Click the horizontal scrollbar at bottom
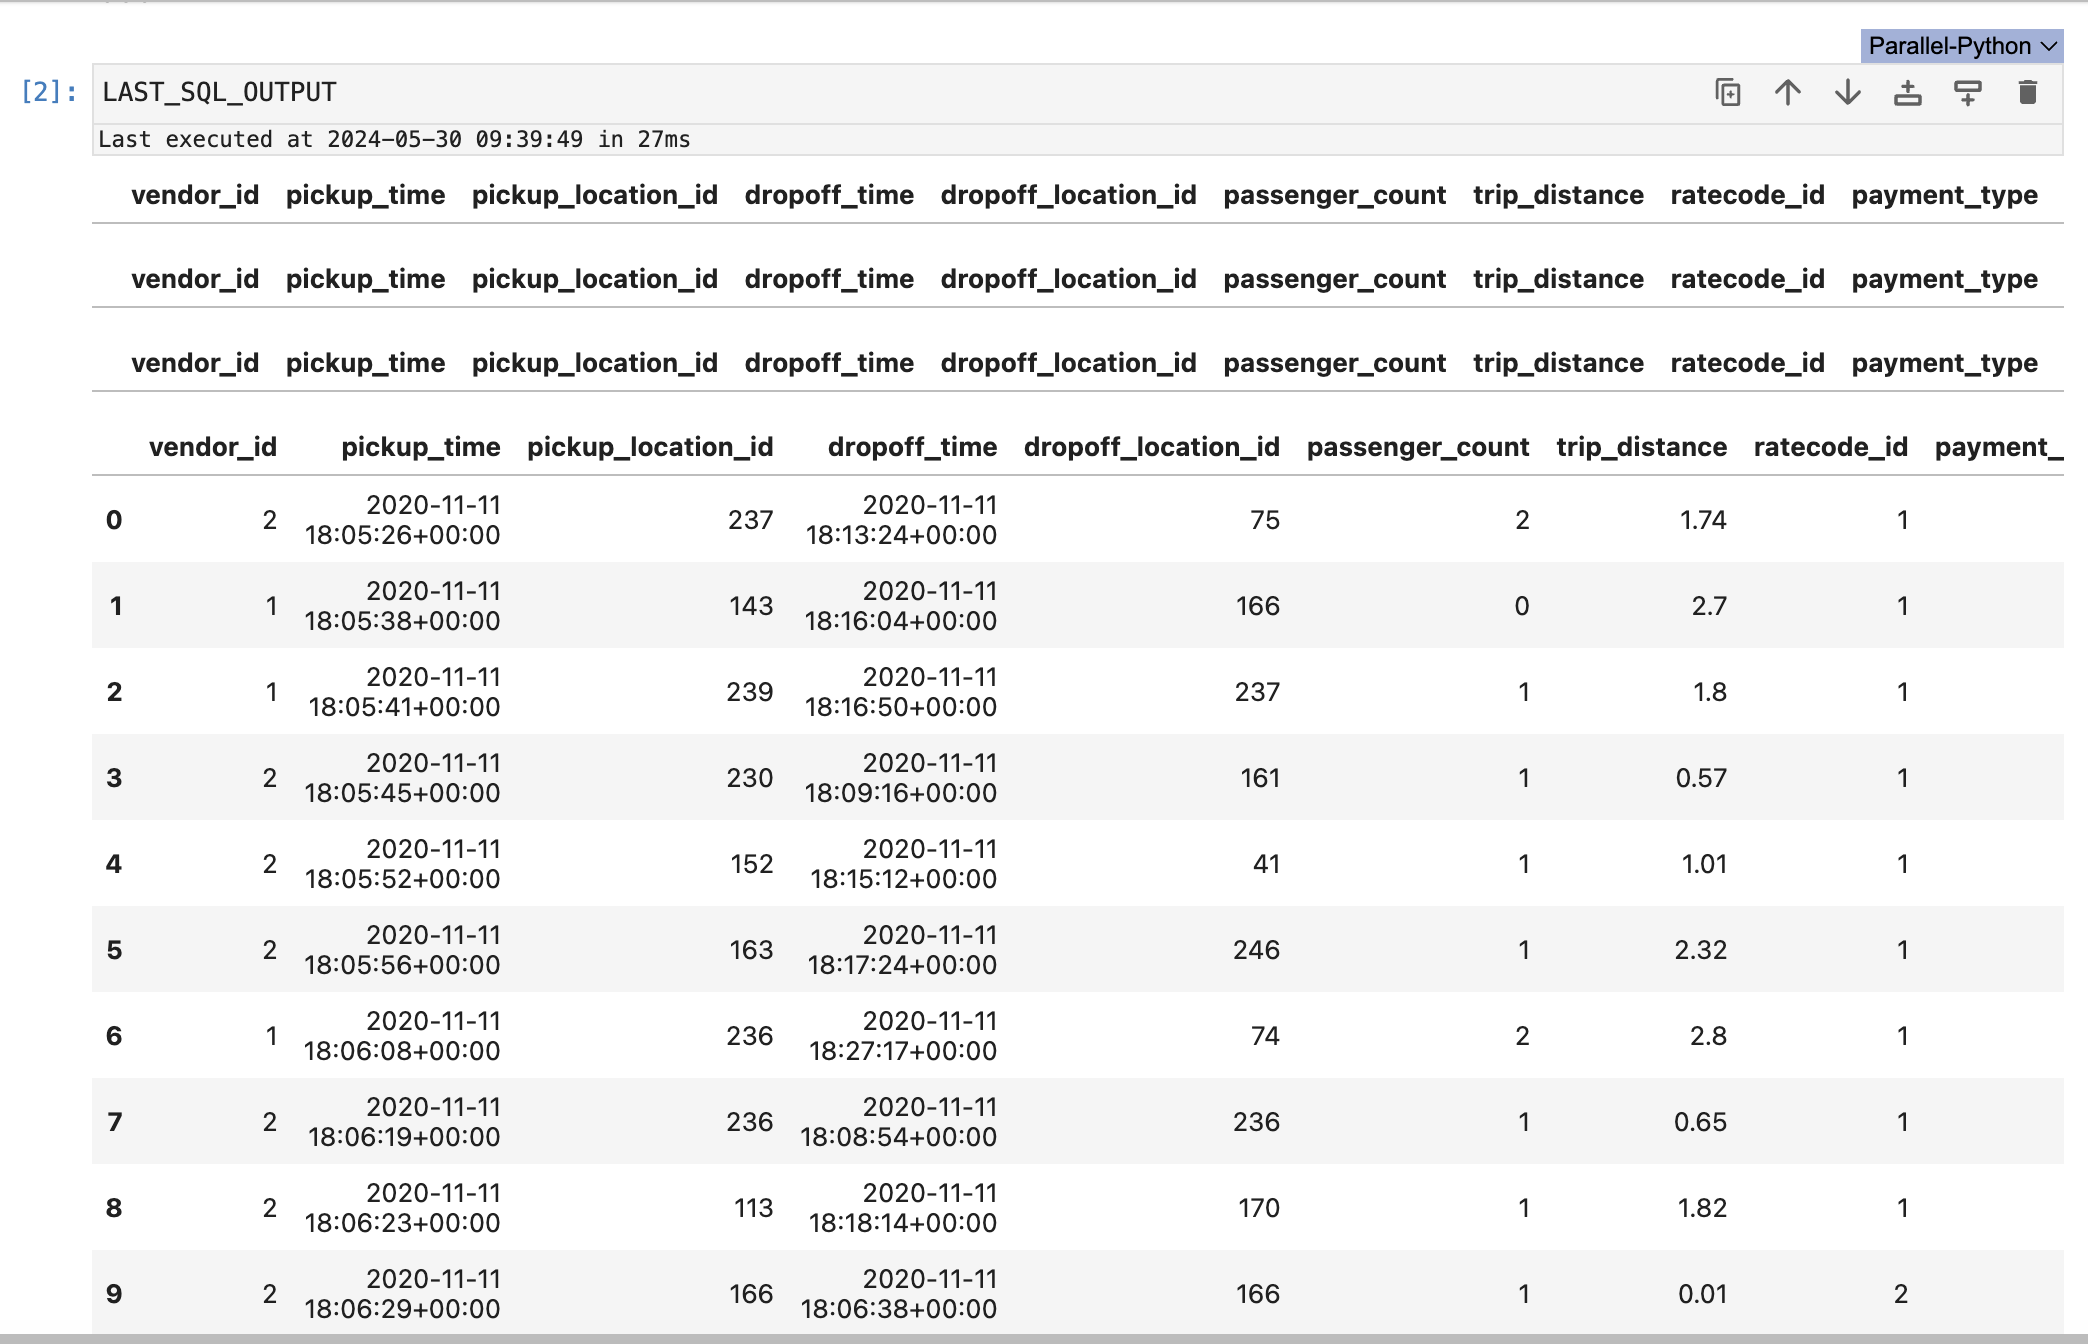Image resolution: width=2088 pixels, height=1344 pixels. tap(1044, 1338)
